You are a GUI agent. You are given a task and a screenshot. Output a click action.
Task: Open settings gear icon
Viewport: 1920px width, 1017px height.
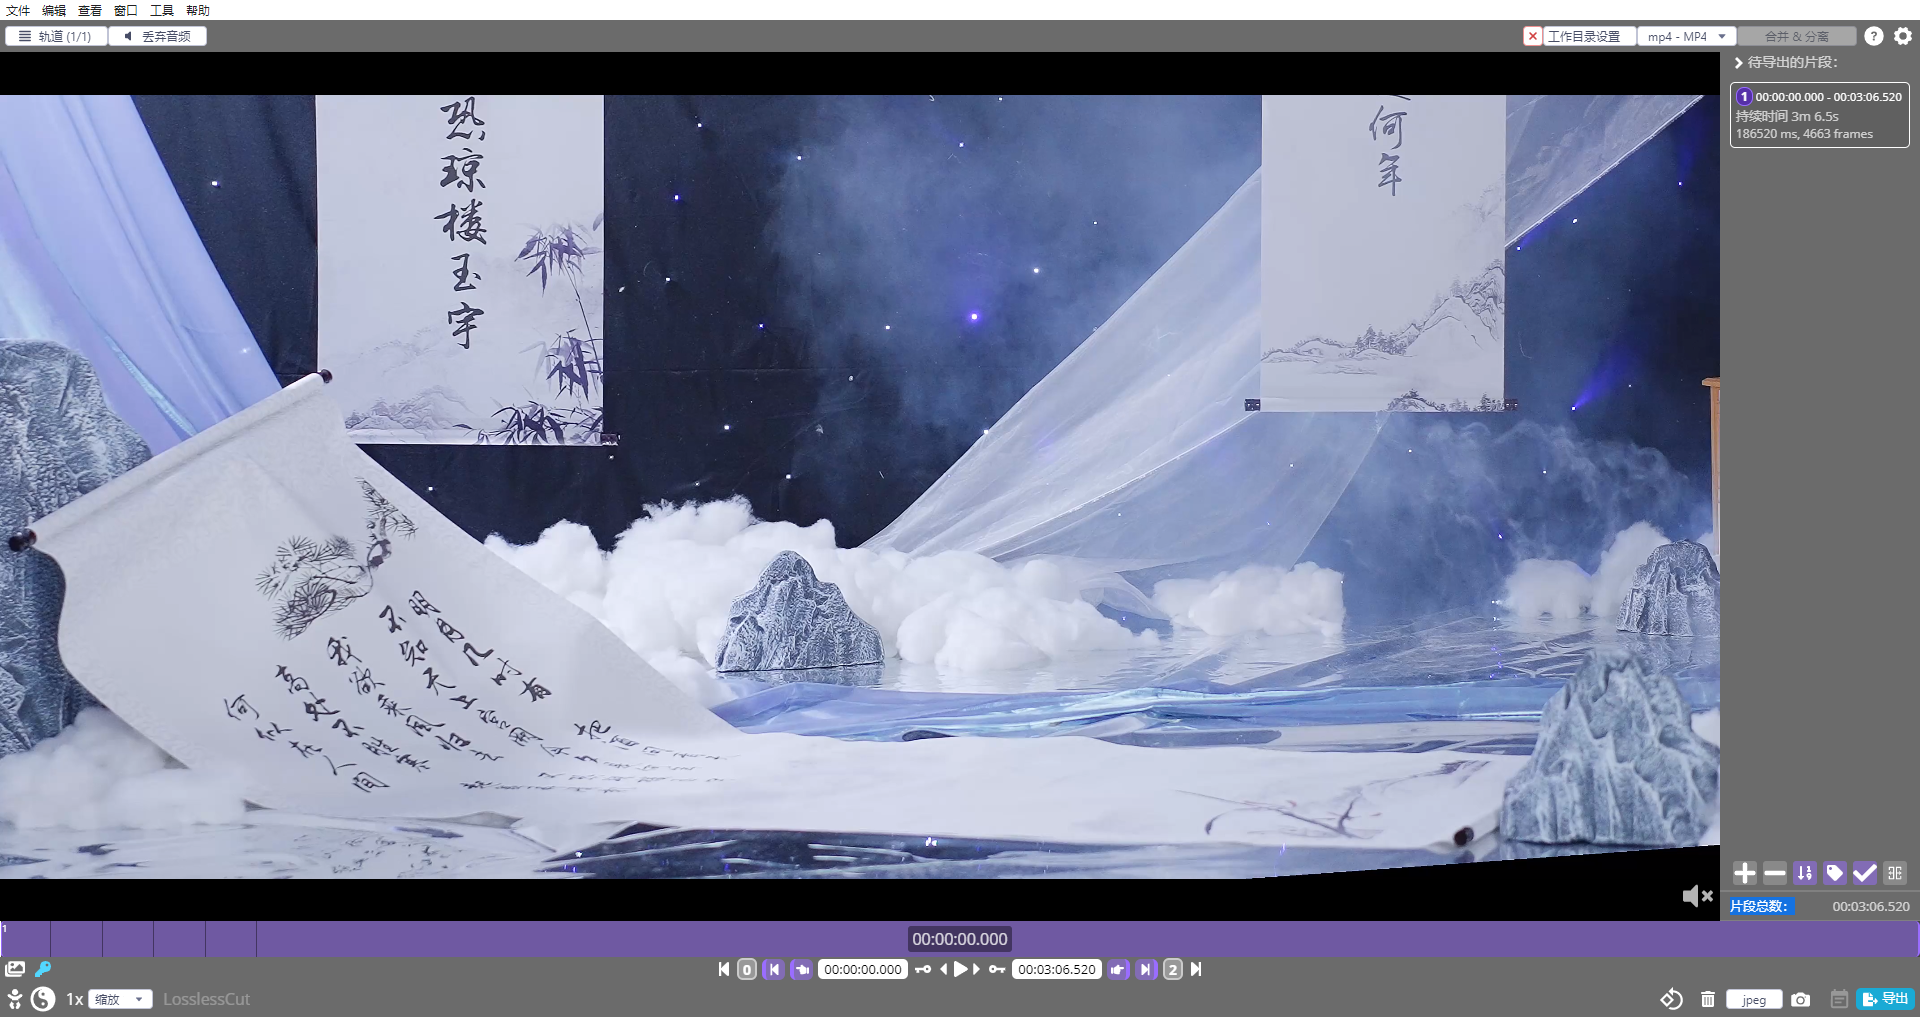coord(1903,36)
